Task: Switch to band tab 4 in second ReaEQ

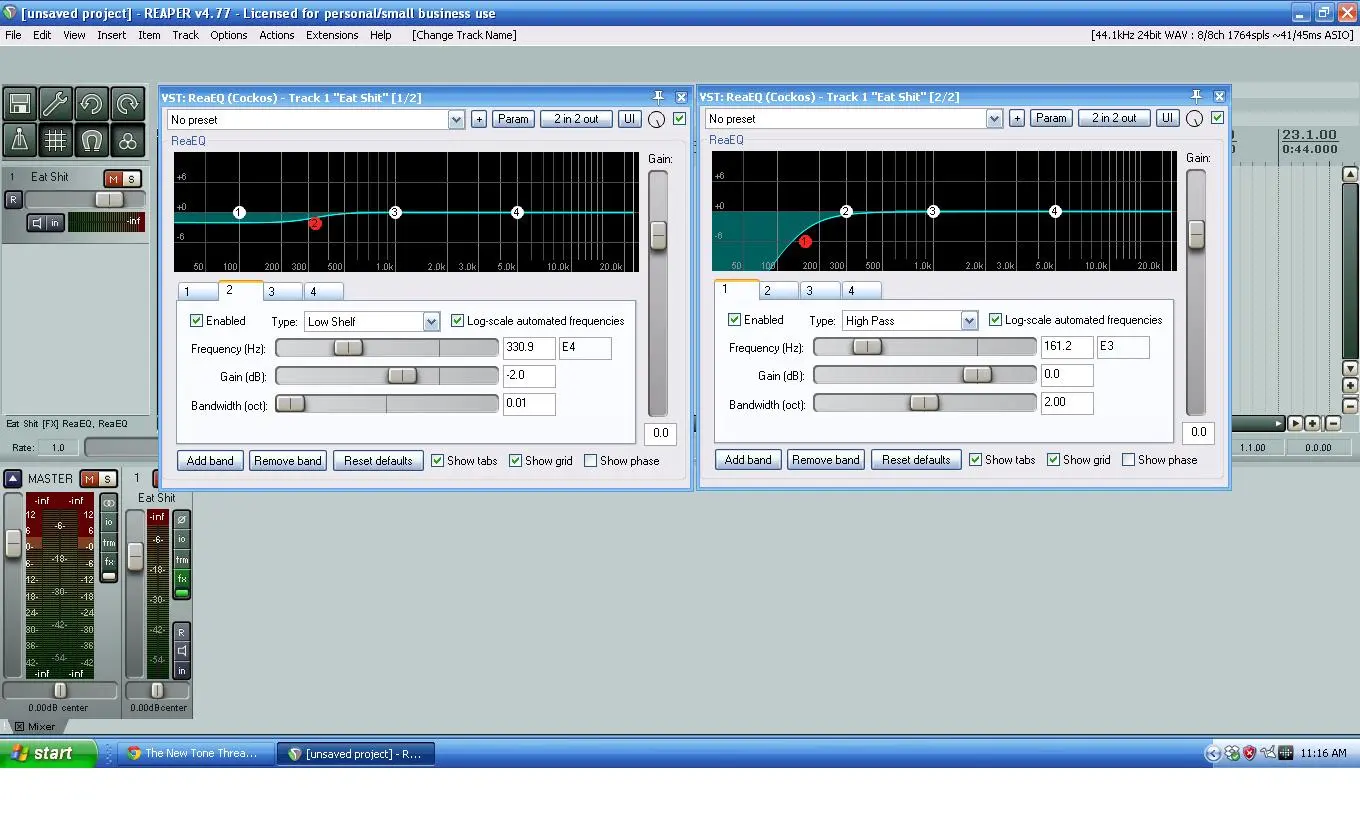Action: pos(860,291)
